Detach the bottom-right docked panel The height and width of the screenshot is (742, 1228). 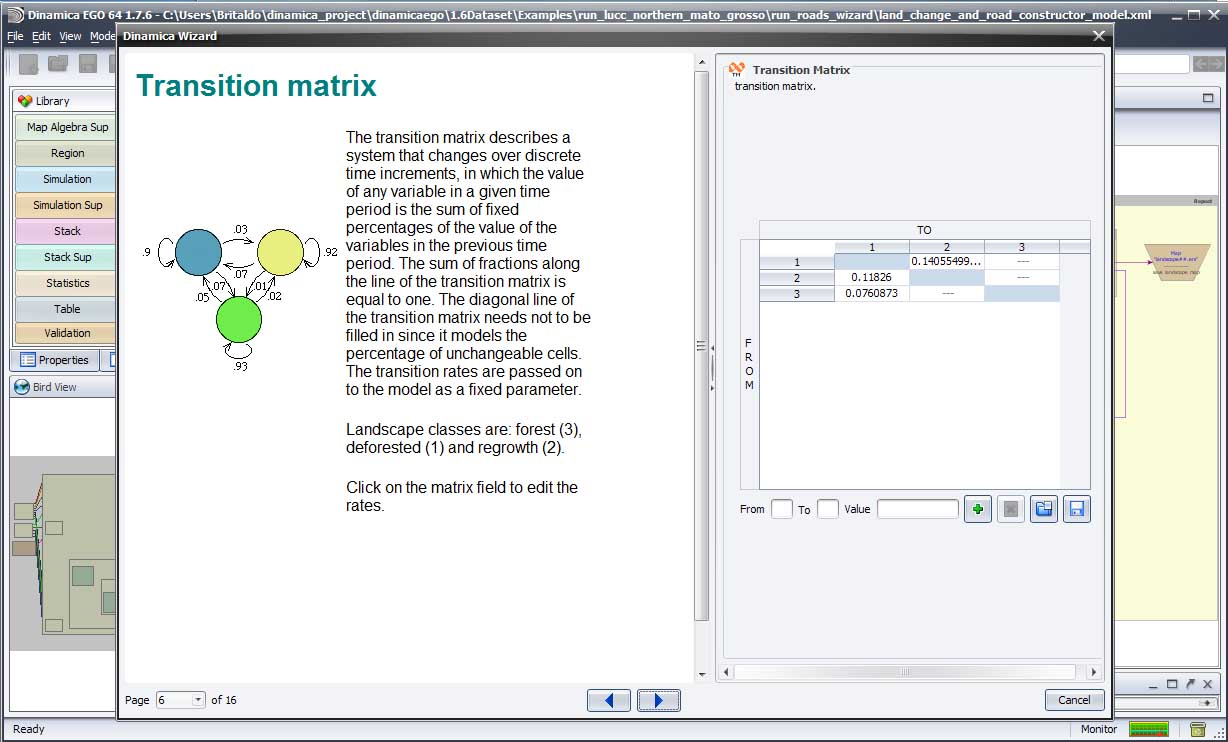pyautogui.click(x=1191, y=684)
